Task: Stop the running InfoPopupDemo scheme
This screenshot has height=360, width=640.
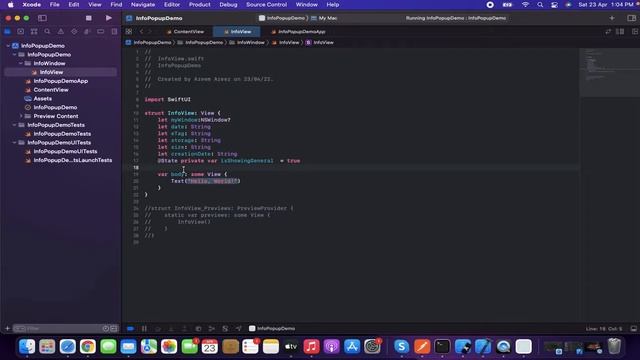Action: (x=89, y=18)
